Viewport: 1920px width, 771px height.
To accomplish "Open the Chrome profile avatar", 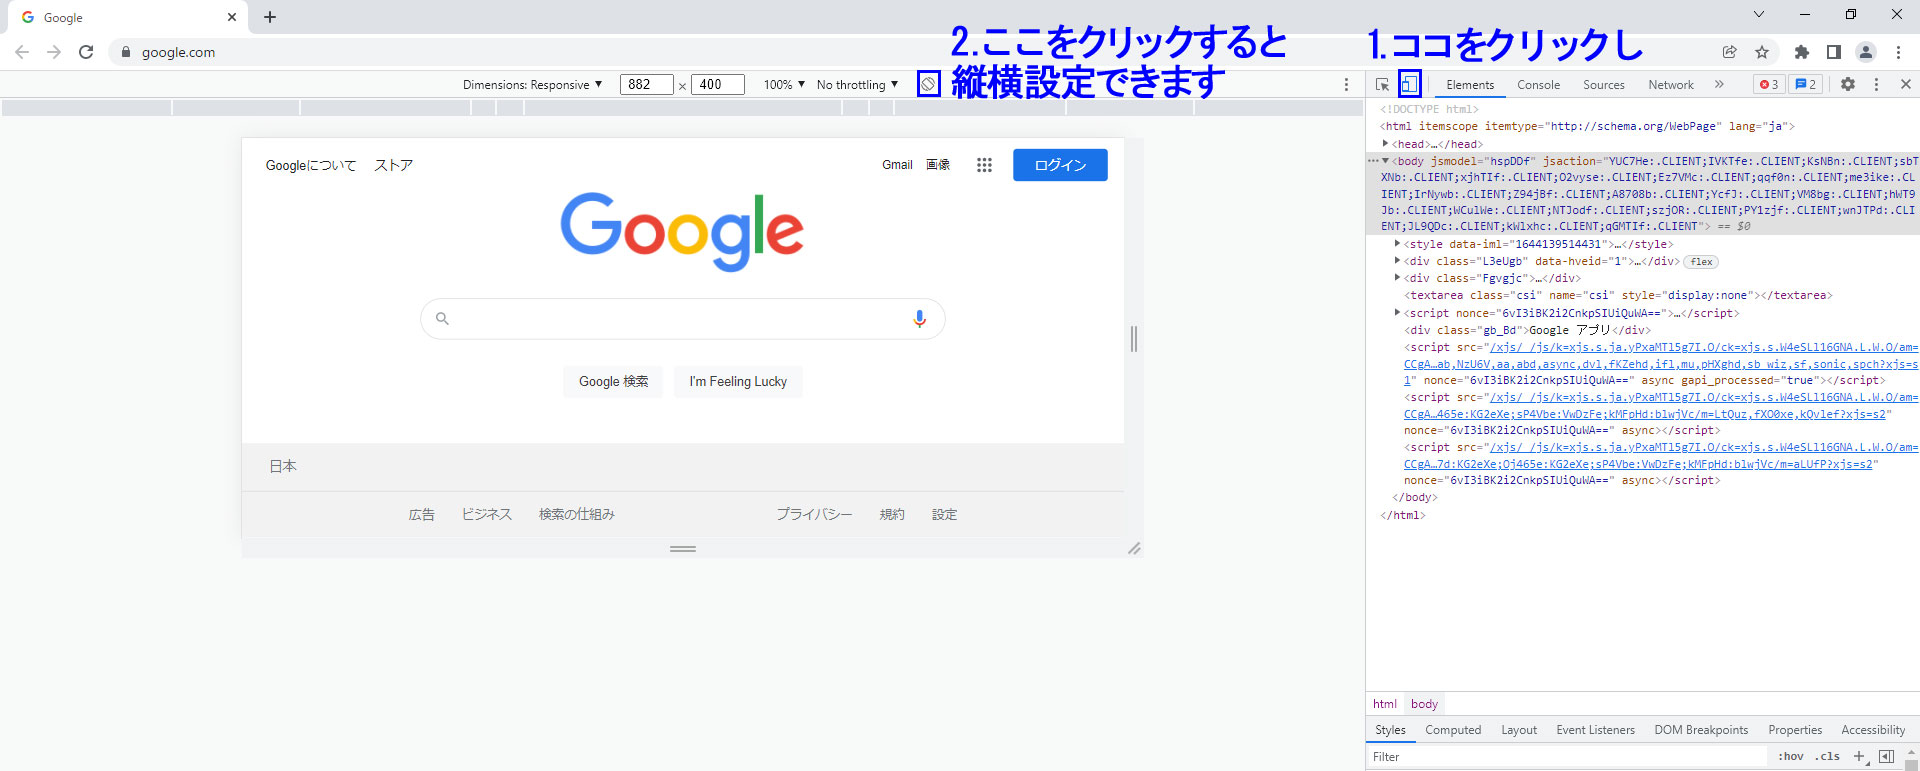I will (x=1865, y=52).
